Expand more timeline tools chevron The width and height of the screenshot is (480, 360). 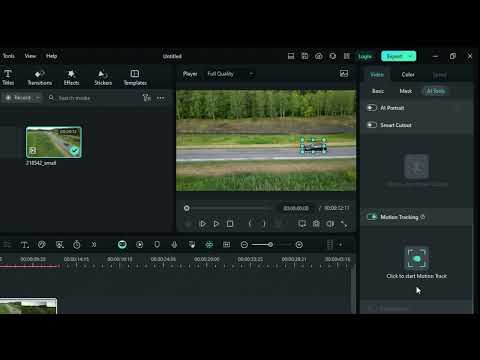click(x=94, y=245)
